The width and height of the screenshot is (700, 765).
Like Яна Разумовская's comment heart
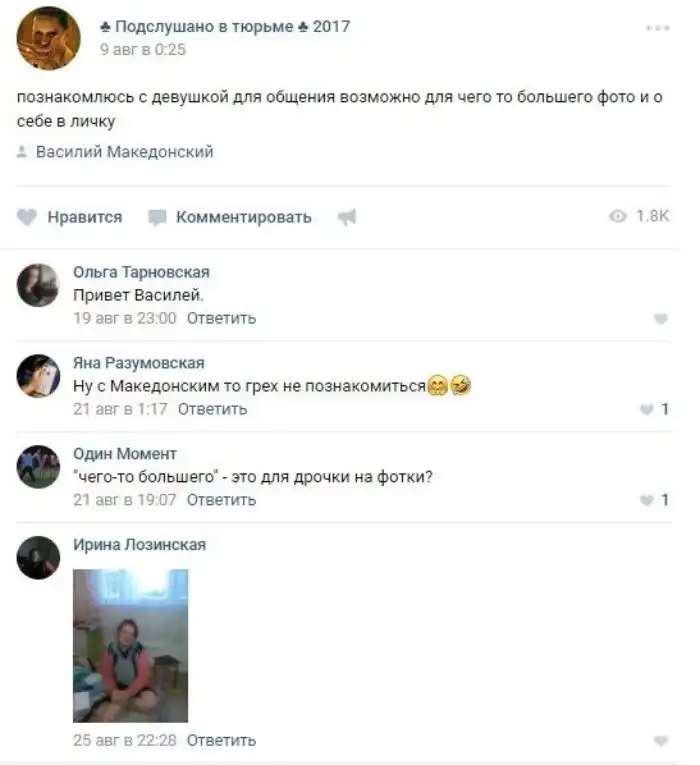pos(646,410)
